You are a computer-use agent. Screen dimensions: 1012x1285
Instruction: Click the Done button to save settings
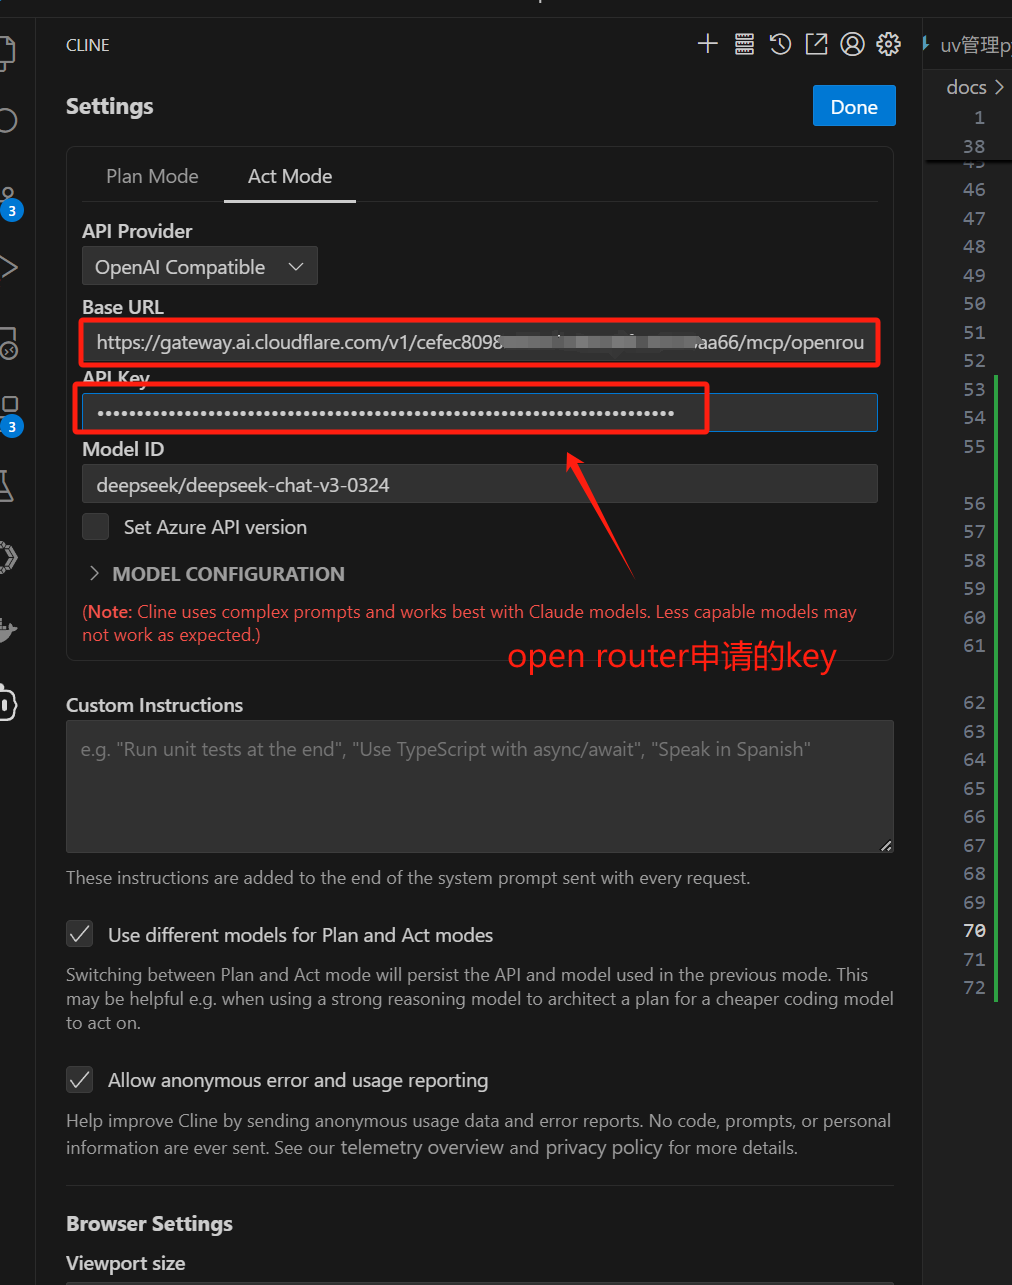tap(854, 105)
